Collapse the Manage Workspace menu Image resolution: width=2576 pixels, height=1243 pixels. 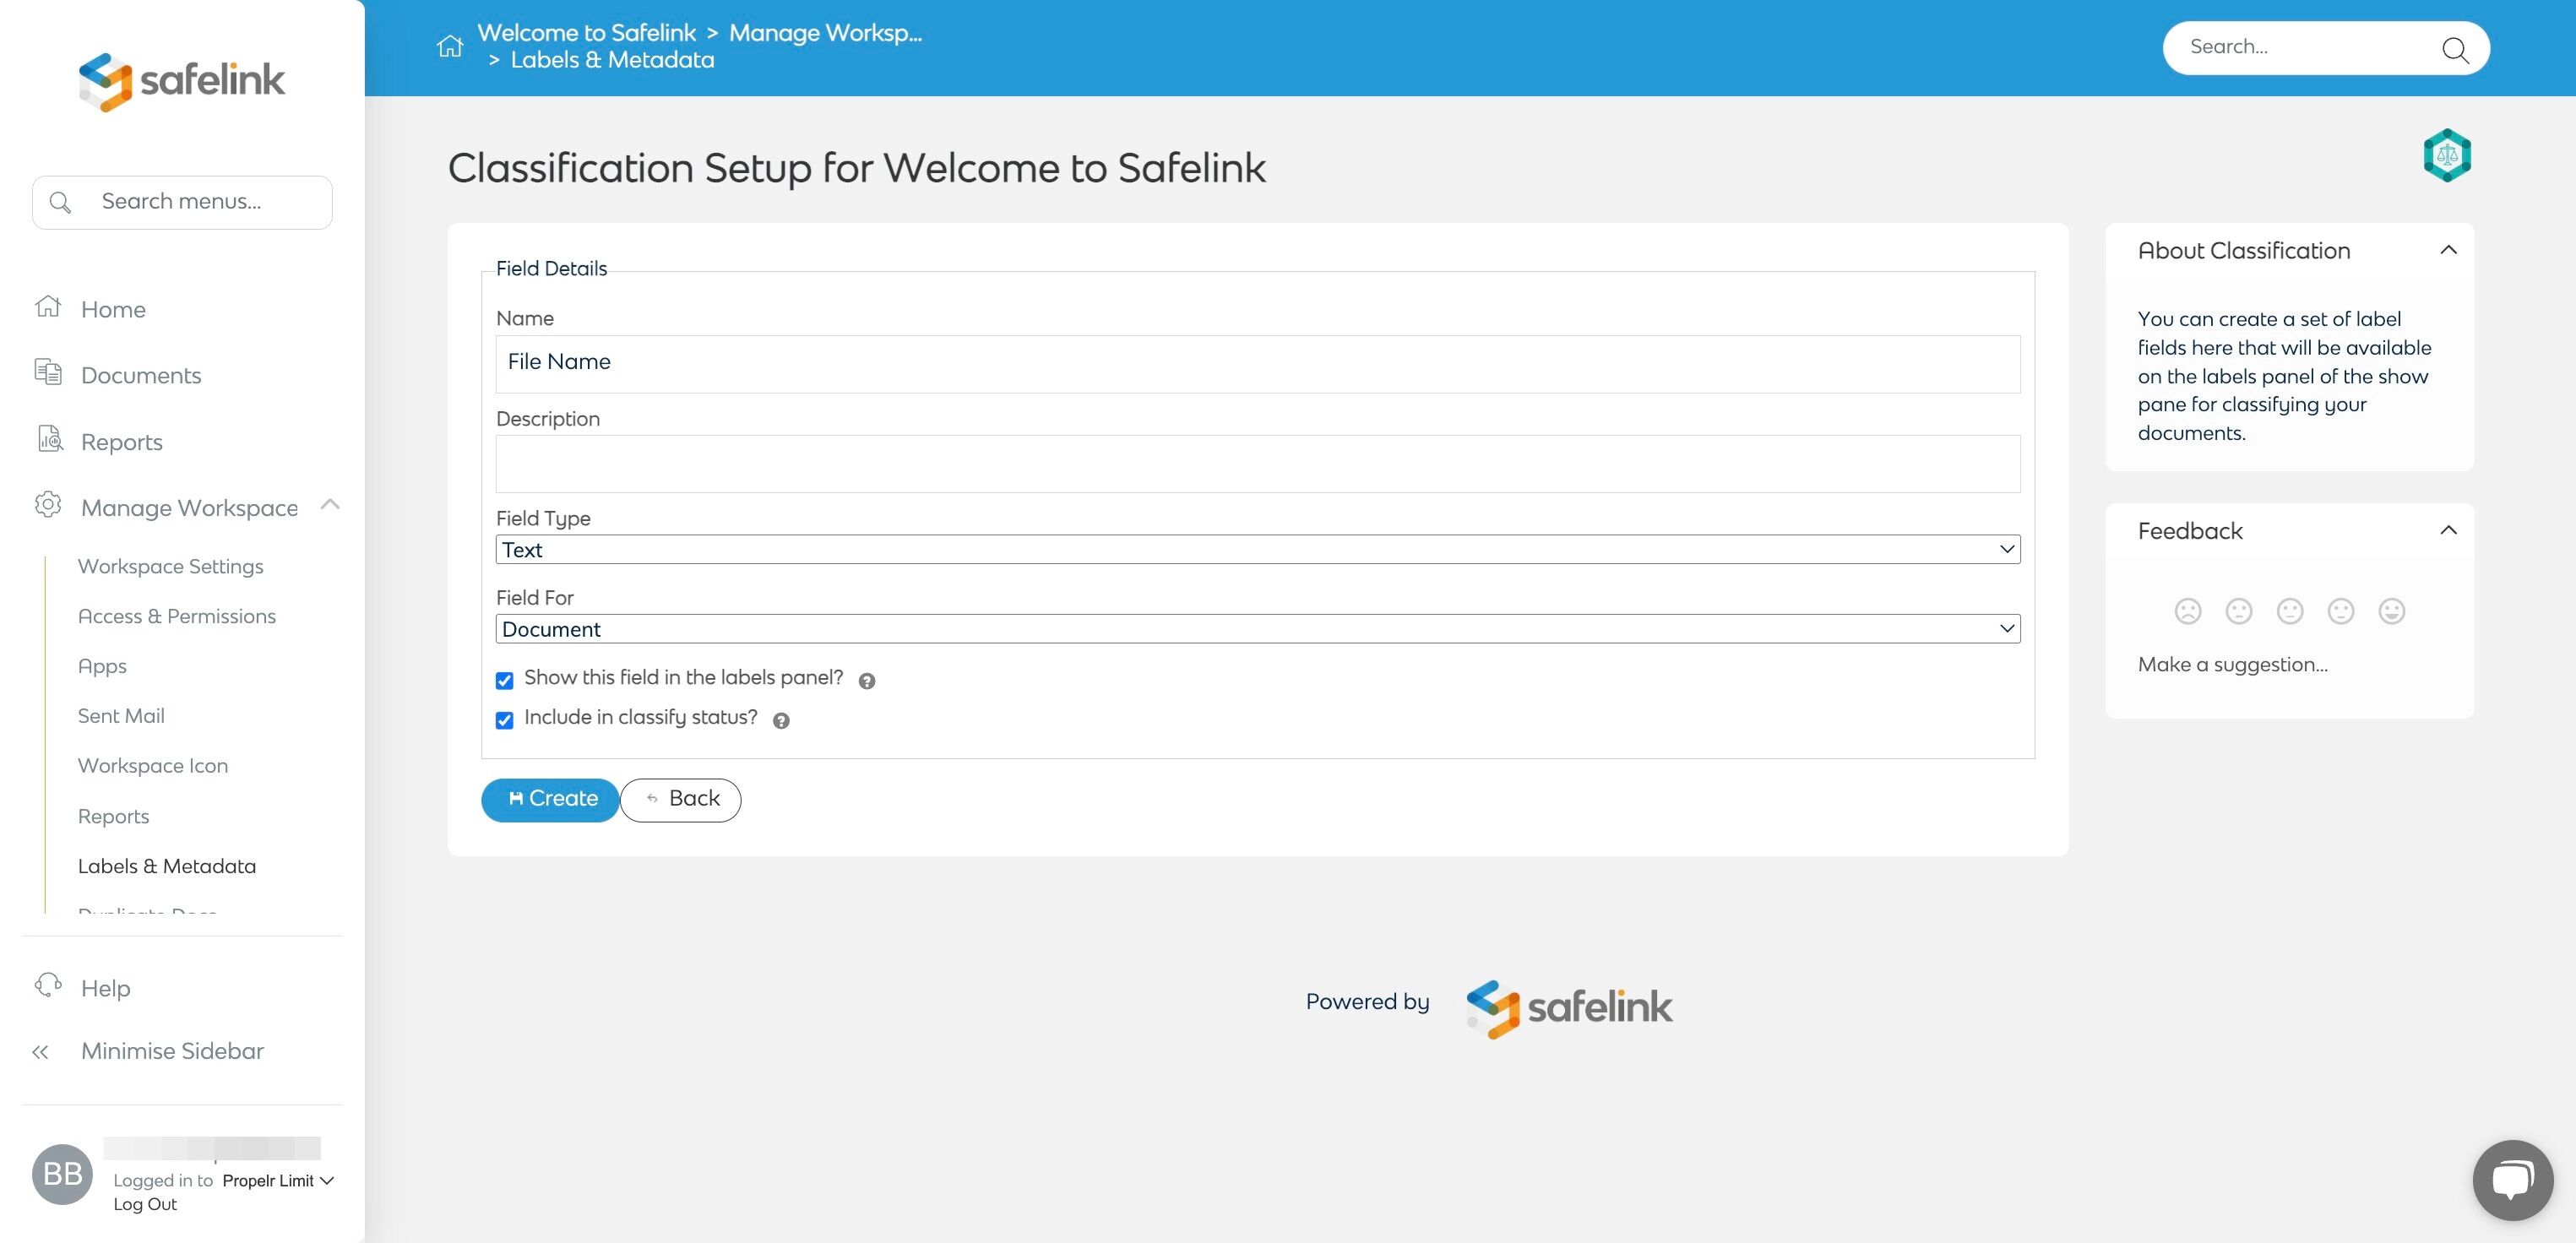(x=331, y=505)
